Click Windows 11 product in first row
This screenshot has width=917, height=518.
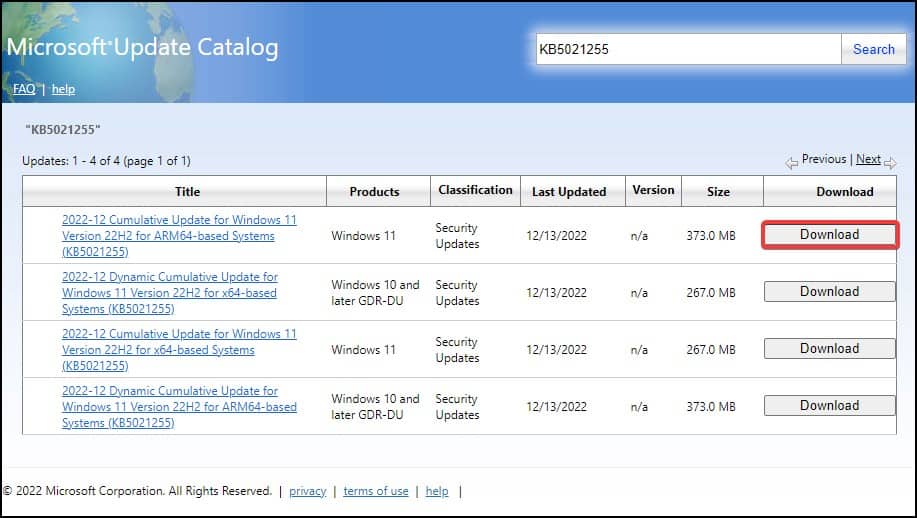(x=363, y=236)
